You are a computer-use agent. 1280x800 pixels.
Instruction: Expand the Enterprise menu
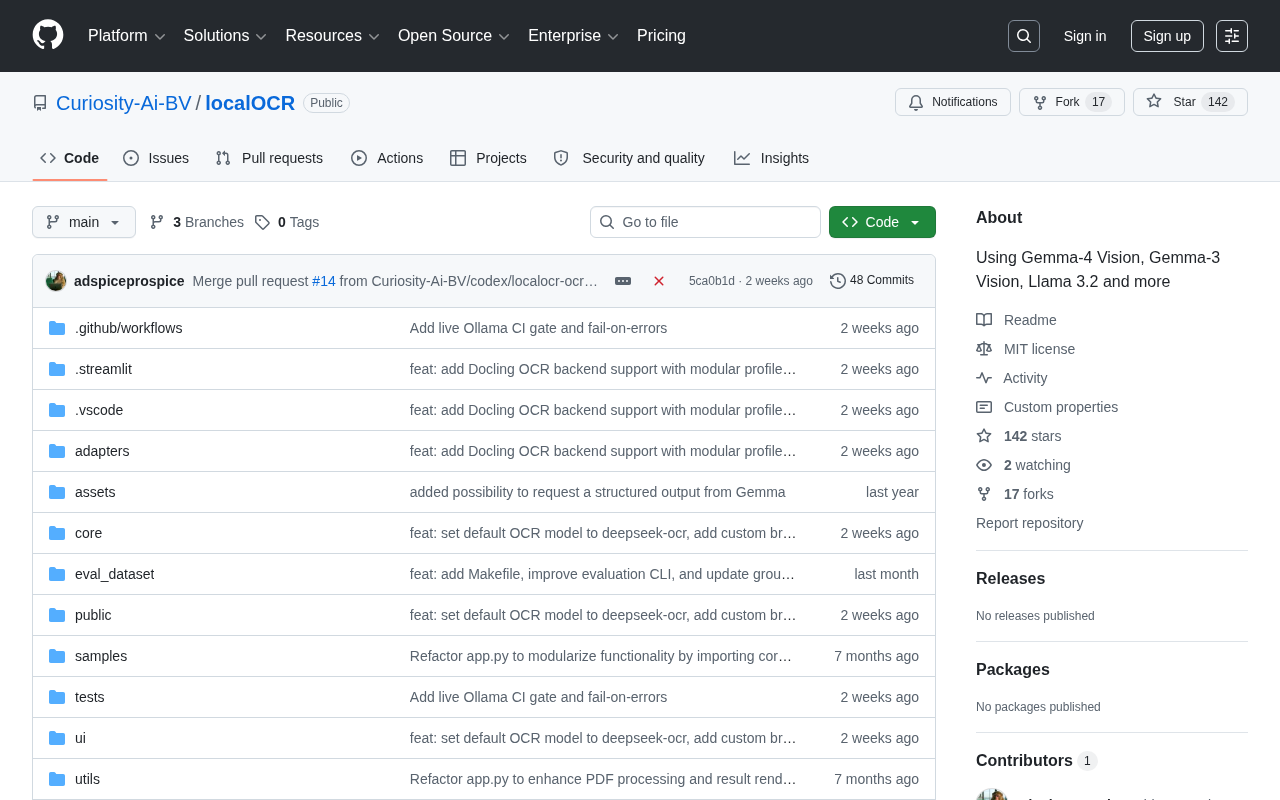point(574,36)
